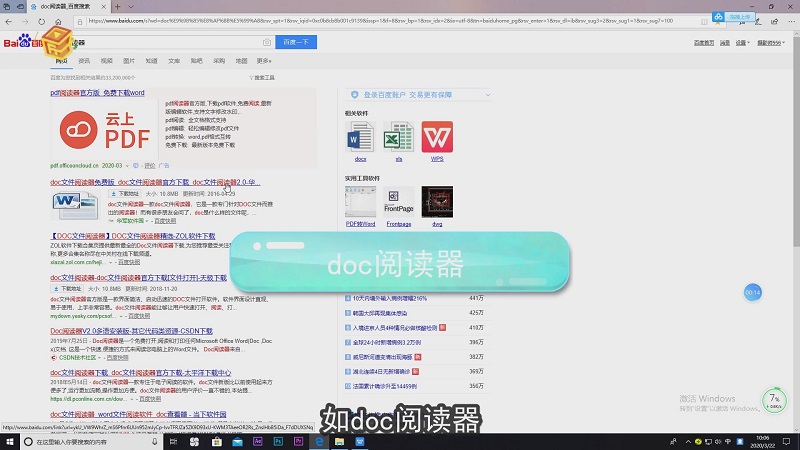Expand the 更多 tab dropdown

(262, 61)
